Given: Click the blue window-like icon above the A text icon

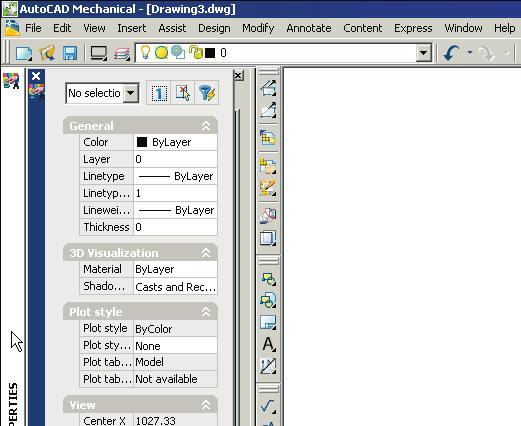Looking at the screenshot, I should pyautogui.click(x=268, y=322).
